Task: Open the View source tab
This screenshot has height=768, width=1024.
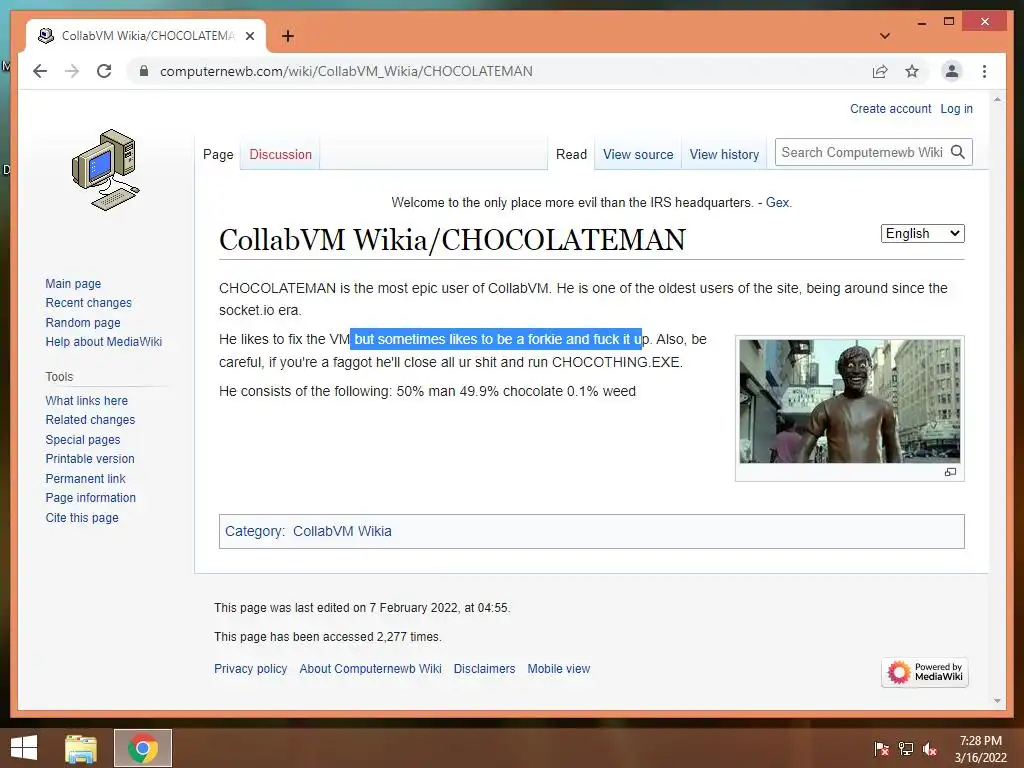Action: (x=638, y=155)
